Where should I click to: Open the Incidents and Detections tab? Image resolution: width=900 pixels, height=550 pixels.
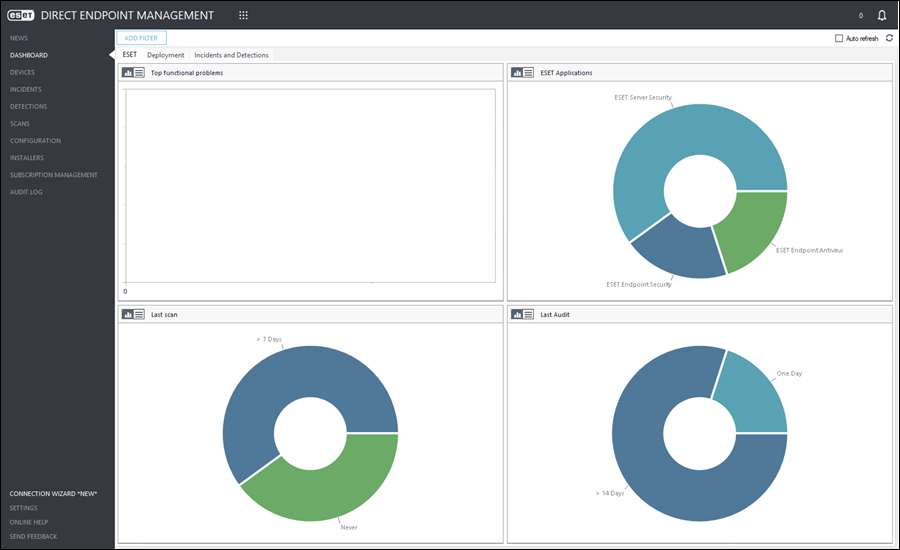tap(231, 55)
